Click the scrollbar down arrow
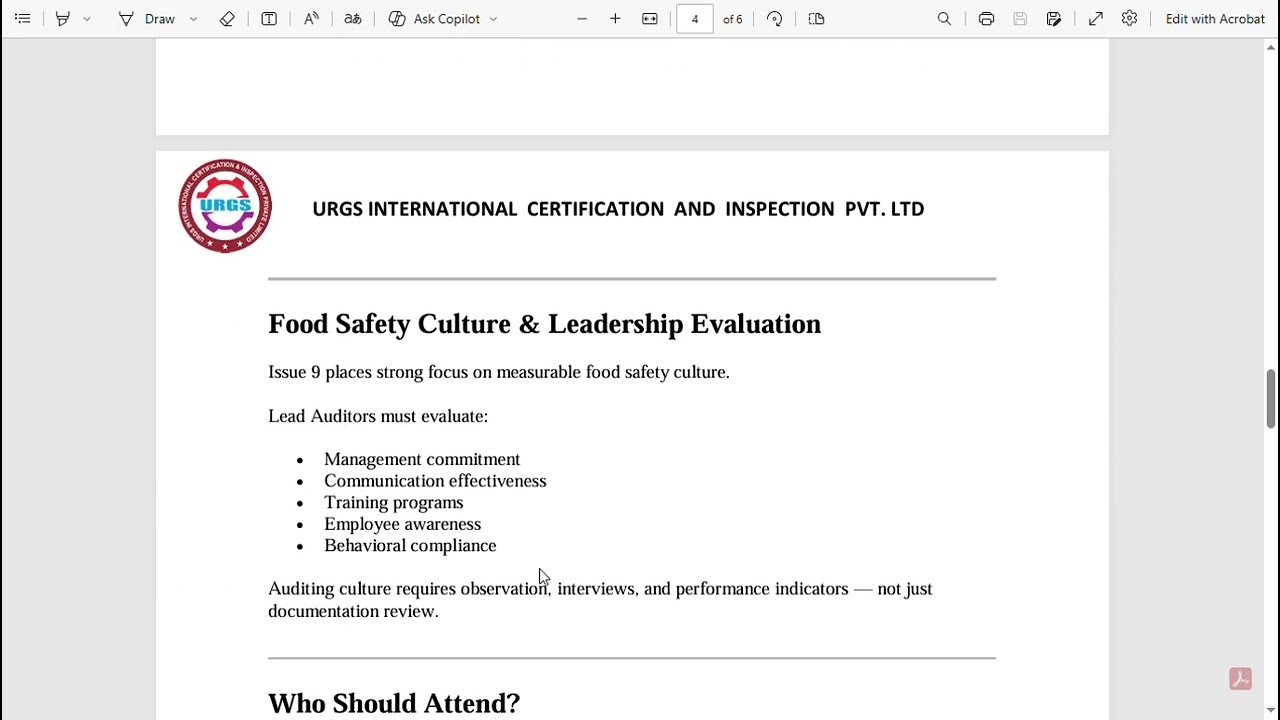This screenshot has width=1280, height=720. pos(1271,711)
